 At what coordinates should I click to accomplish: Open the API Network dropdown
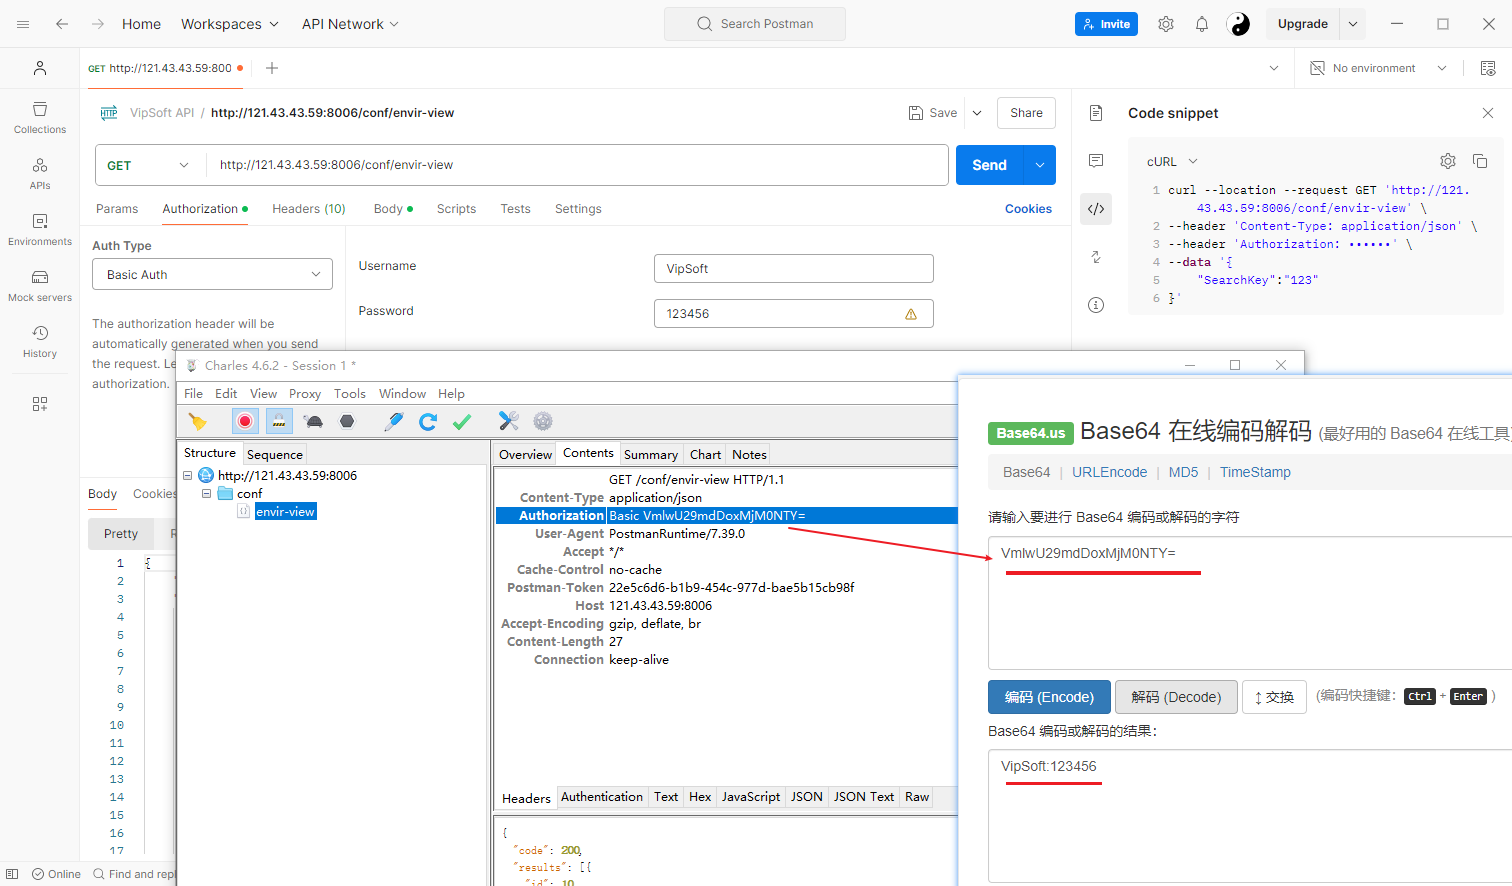[350, 24]
